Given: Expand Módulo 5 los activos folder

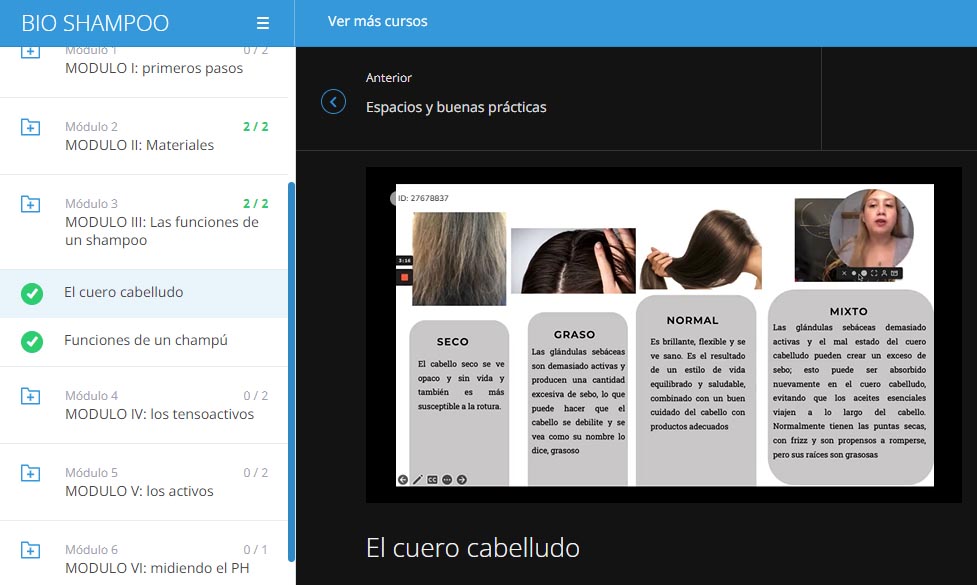Looking at the screenshot, I should (31, 473).
